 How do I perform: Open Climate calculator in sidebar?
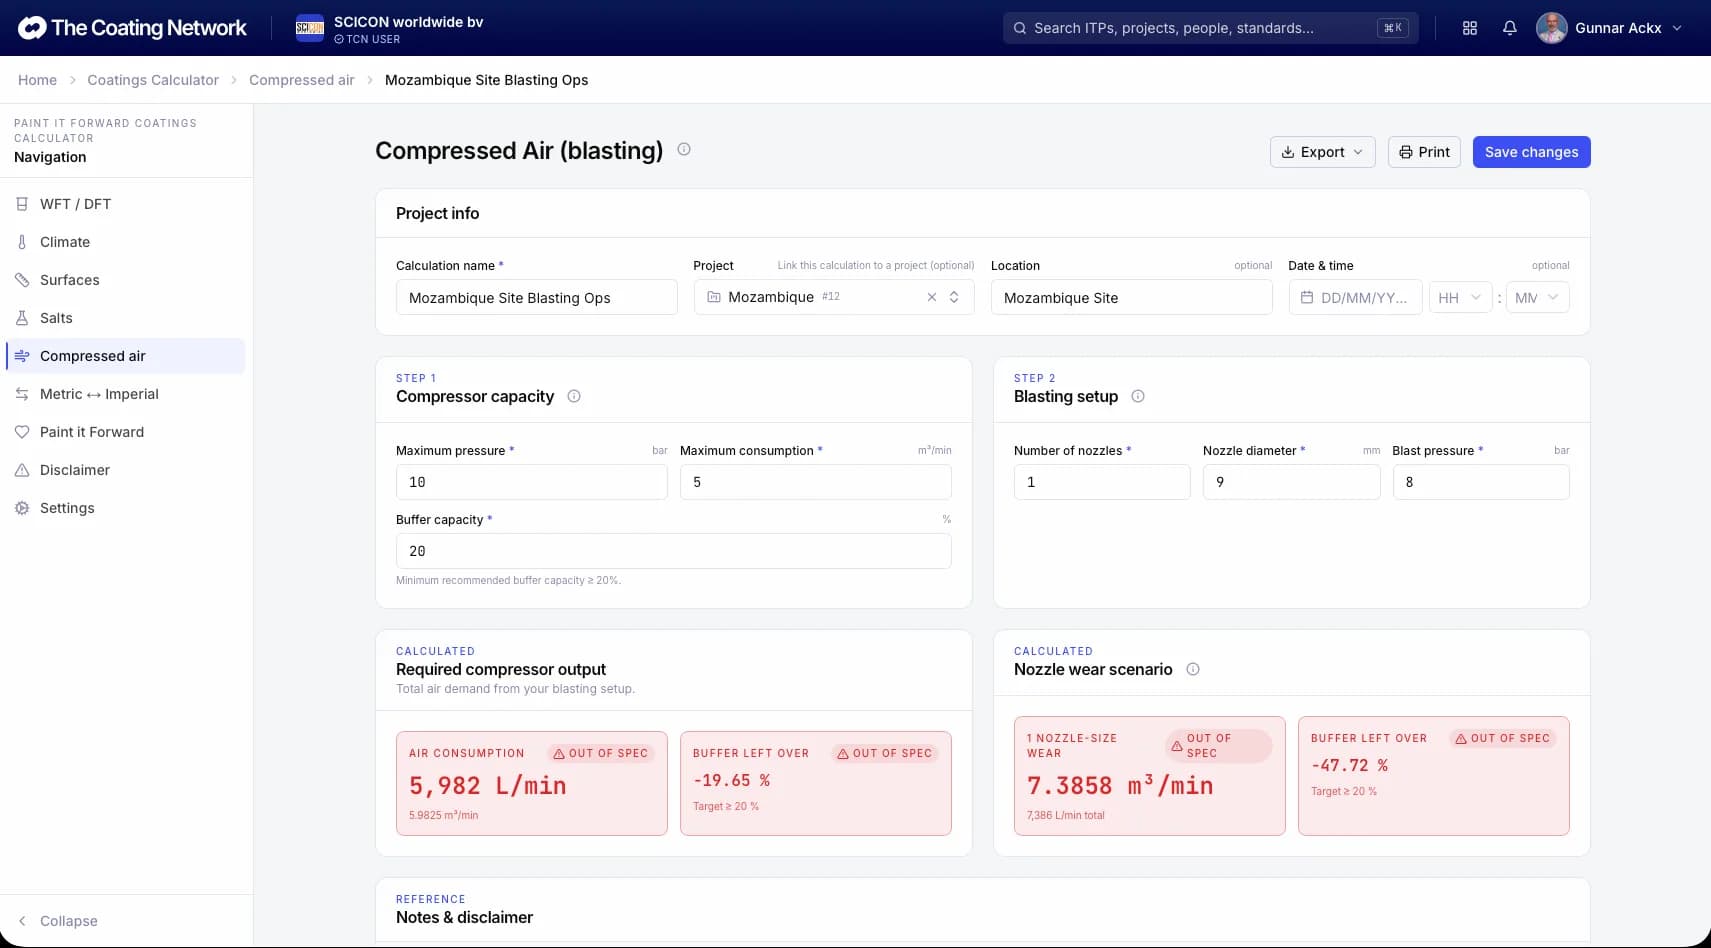[126, 242]
